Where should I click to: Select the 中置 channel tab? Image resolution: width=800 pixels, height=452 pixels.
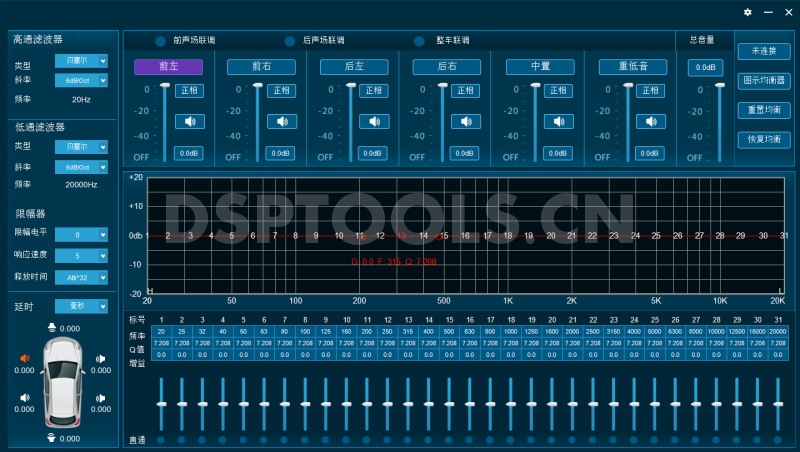click(540, 66)
